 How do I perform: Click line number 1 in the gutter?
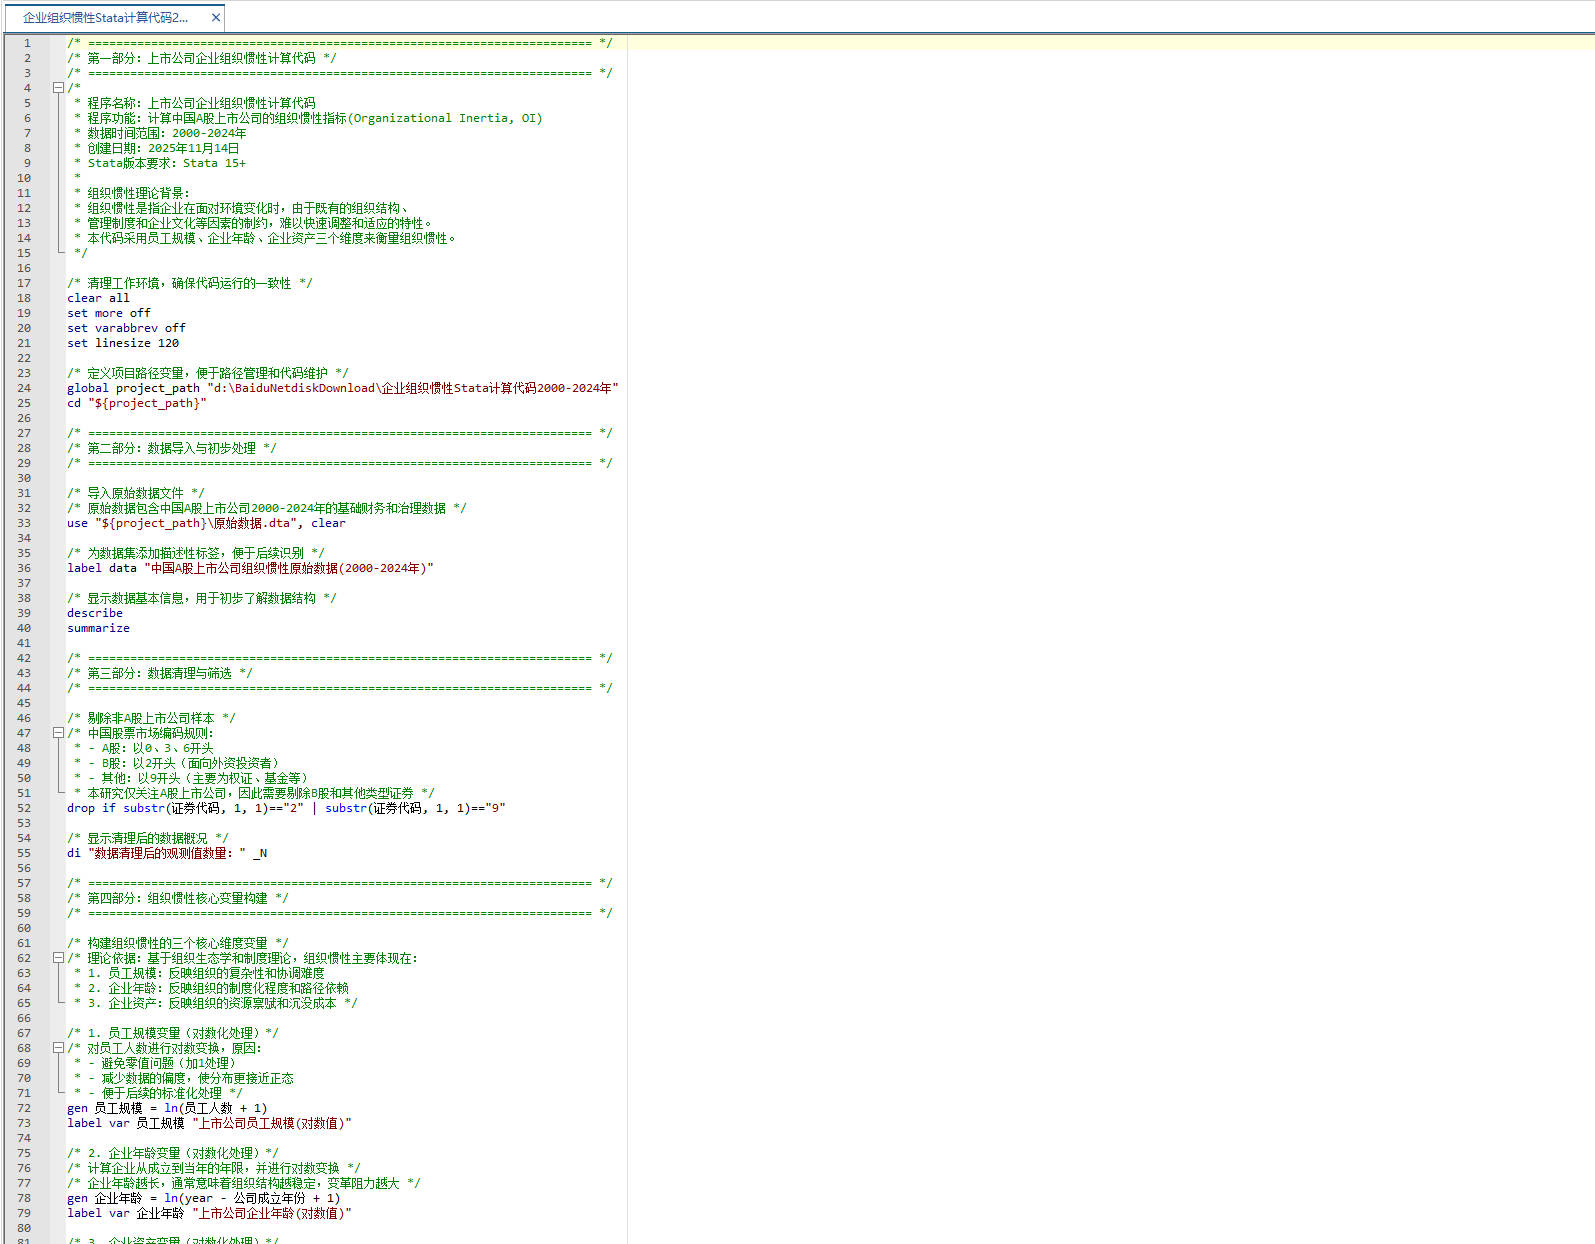pos(27,43)
